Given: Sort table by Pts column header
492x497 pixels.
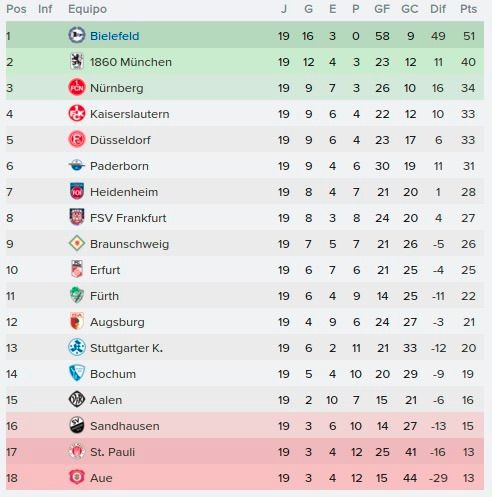Looking at the screenshot, I should point(468,9).
